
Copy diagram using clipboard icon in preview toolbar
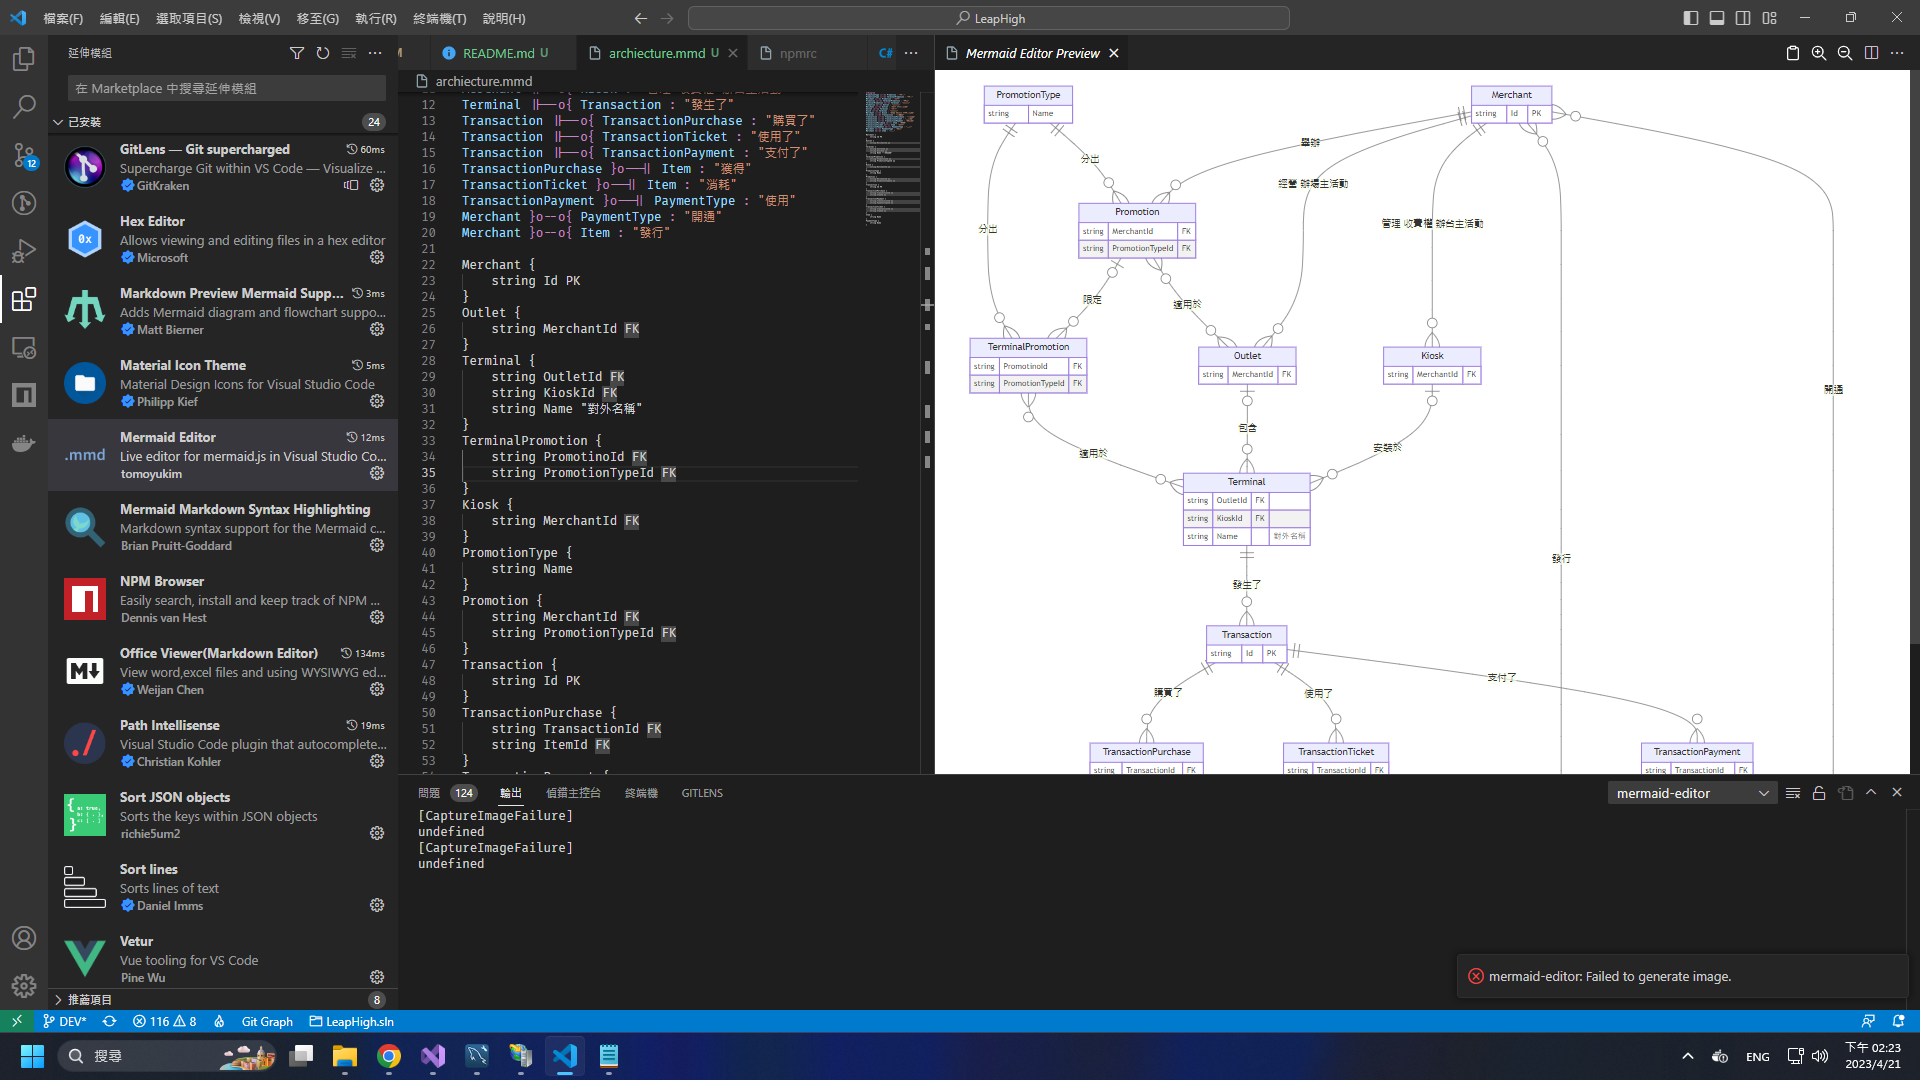(1793, 53)
